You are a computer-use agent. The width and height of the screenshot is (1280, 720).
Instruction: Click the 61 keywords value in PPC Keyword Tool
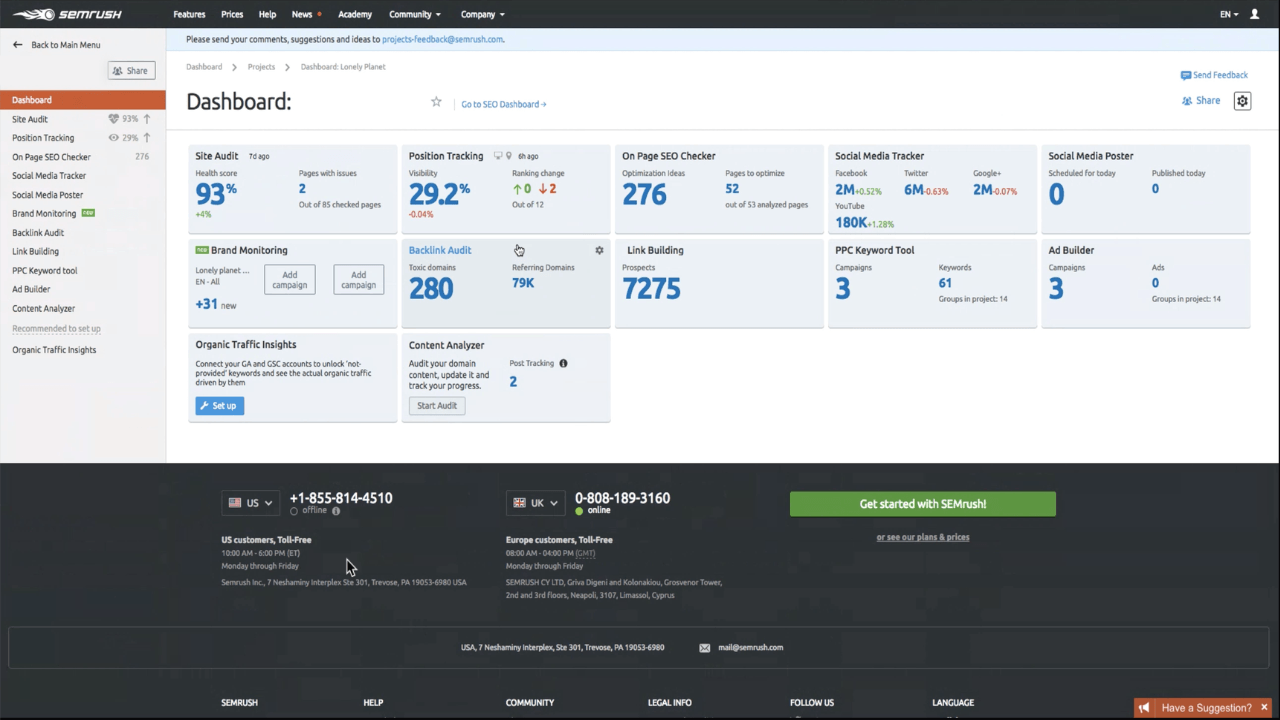tap(945, 283)
